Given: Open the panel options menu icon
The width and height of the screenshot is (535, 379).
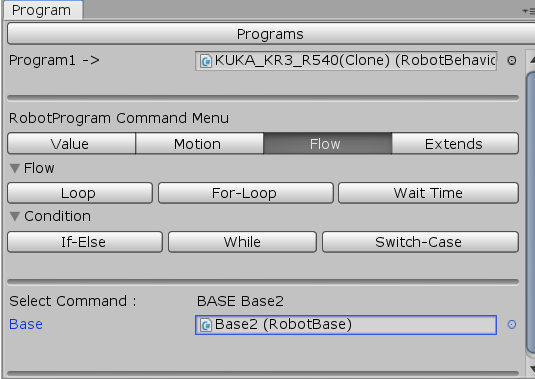Looking at the screenshot, I should click(x=530, y=11).
